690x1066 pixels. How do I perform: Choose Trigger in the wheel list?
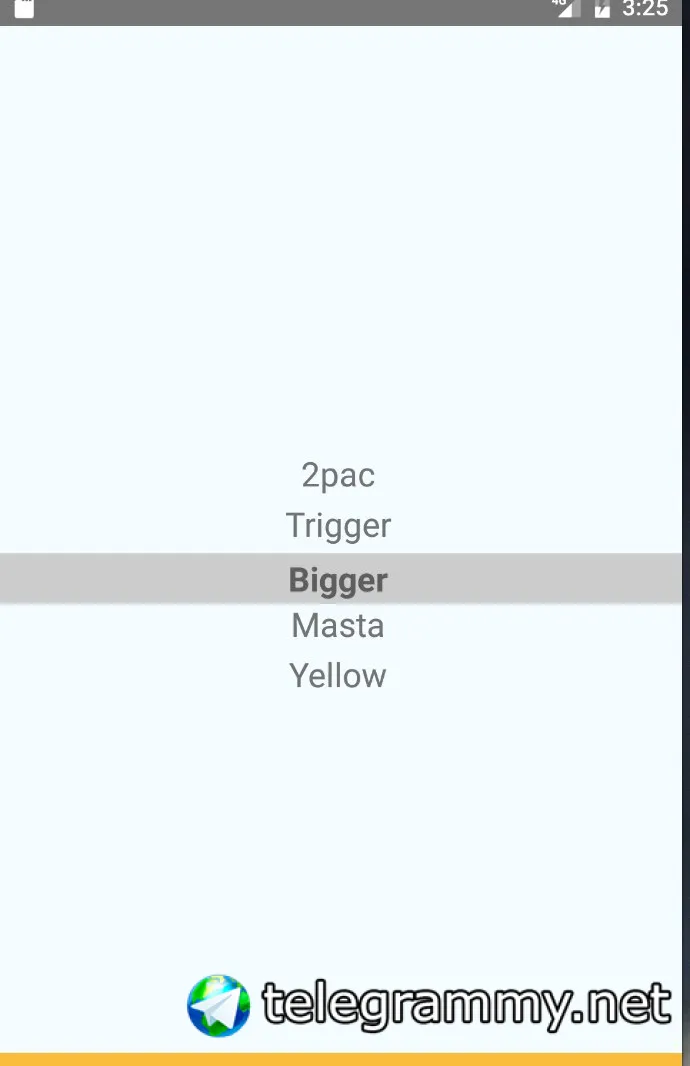338,525
